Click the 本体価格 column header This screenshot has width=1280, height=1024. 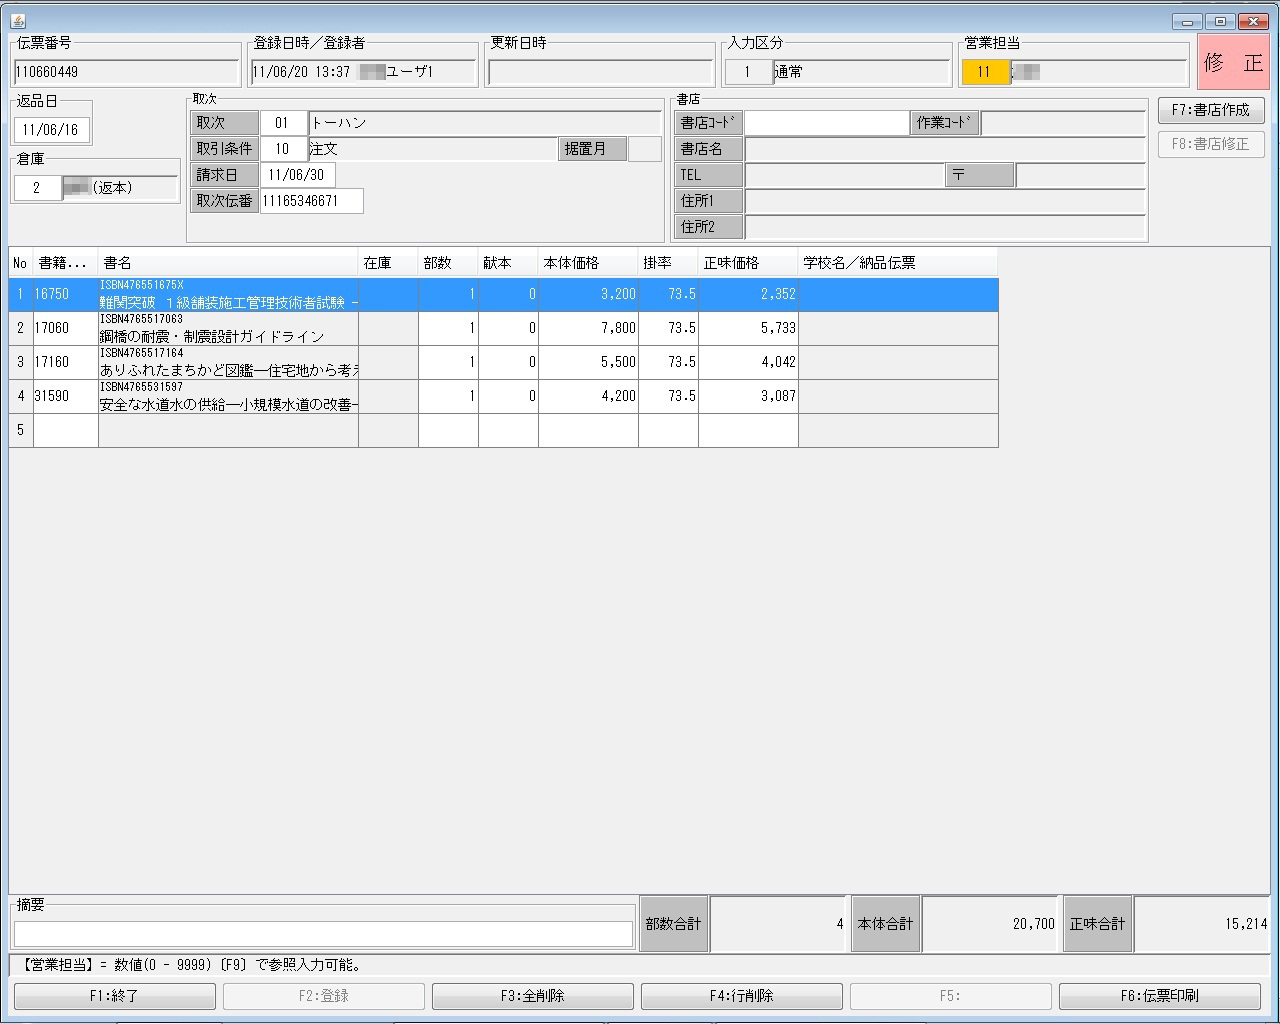(587, 263)
